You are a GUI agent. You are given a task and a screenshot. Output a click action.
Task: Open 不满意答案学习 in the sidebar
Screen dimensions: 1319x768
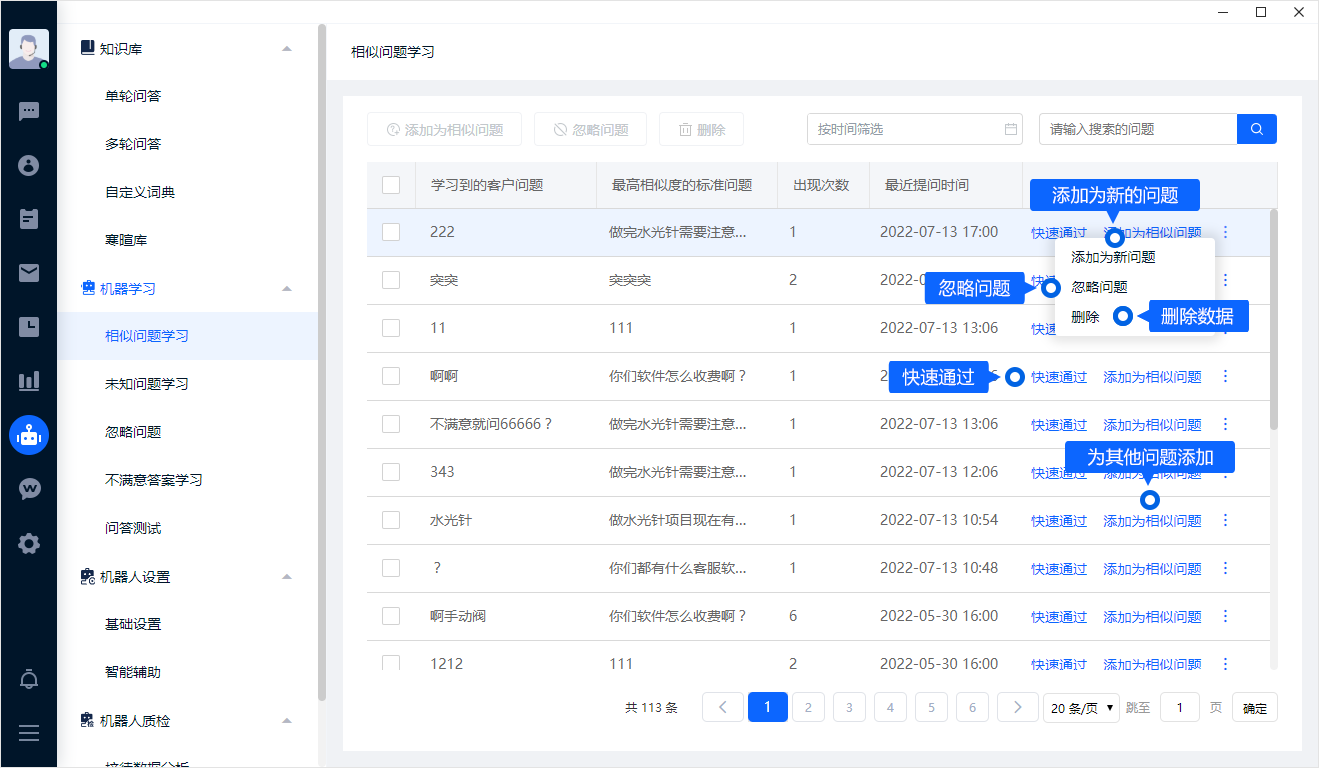coord(154,480)
